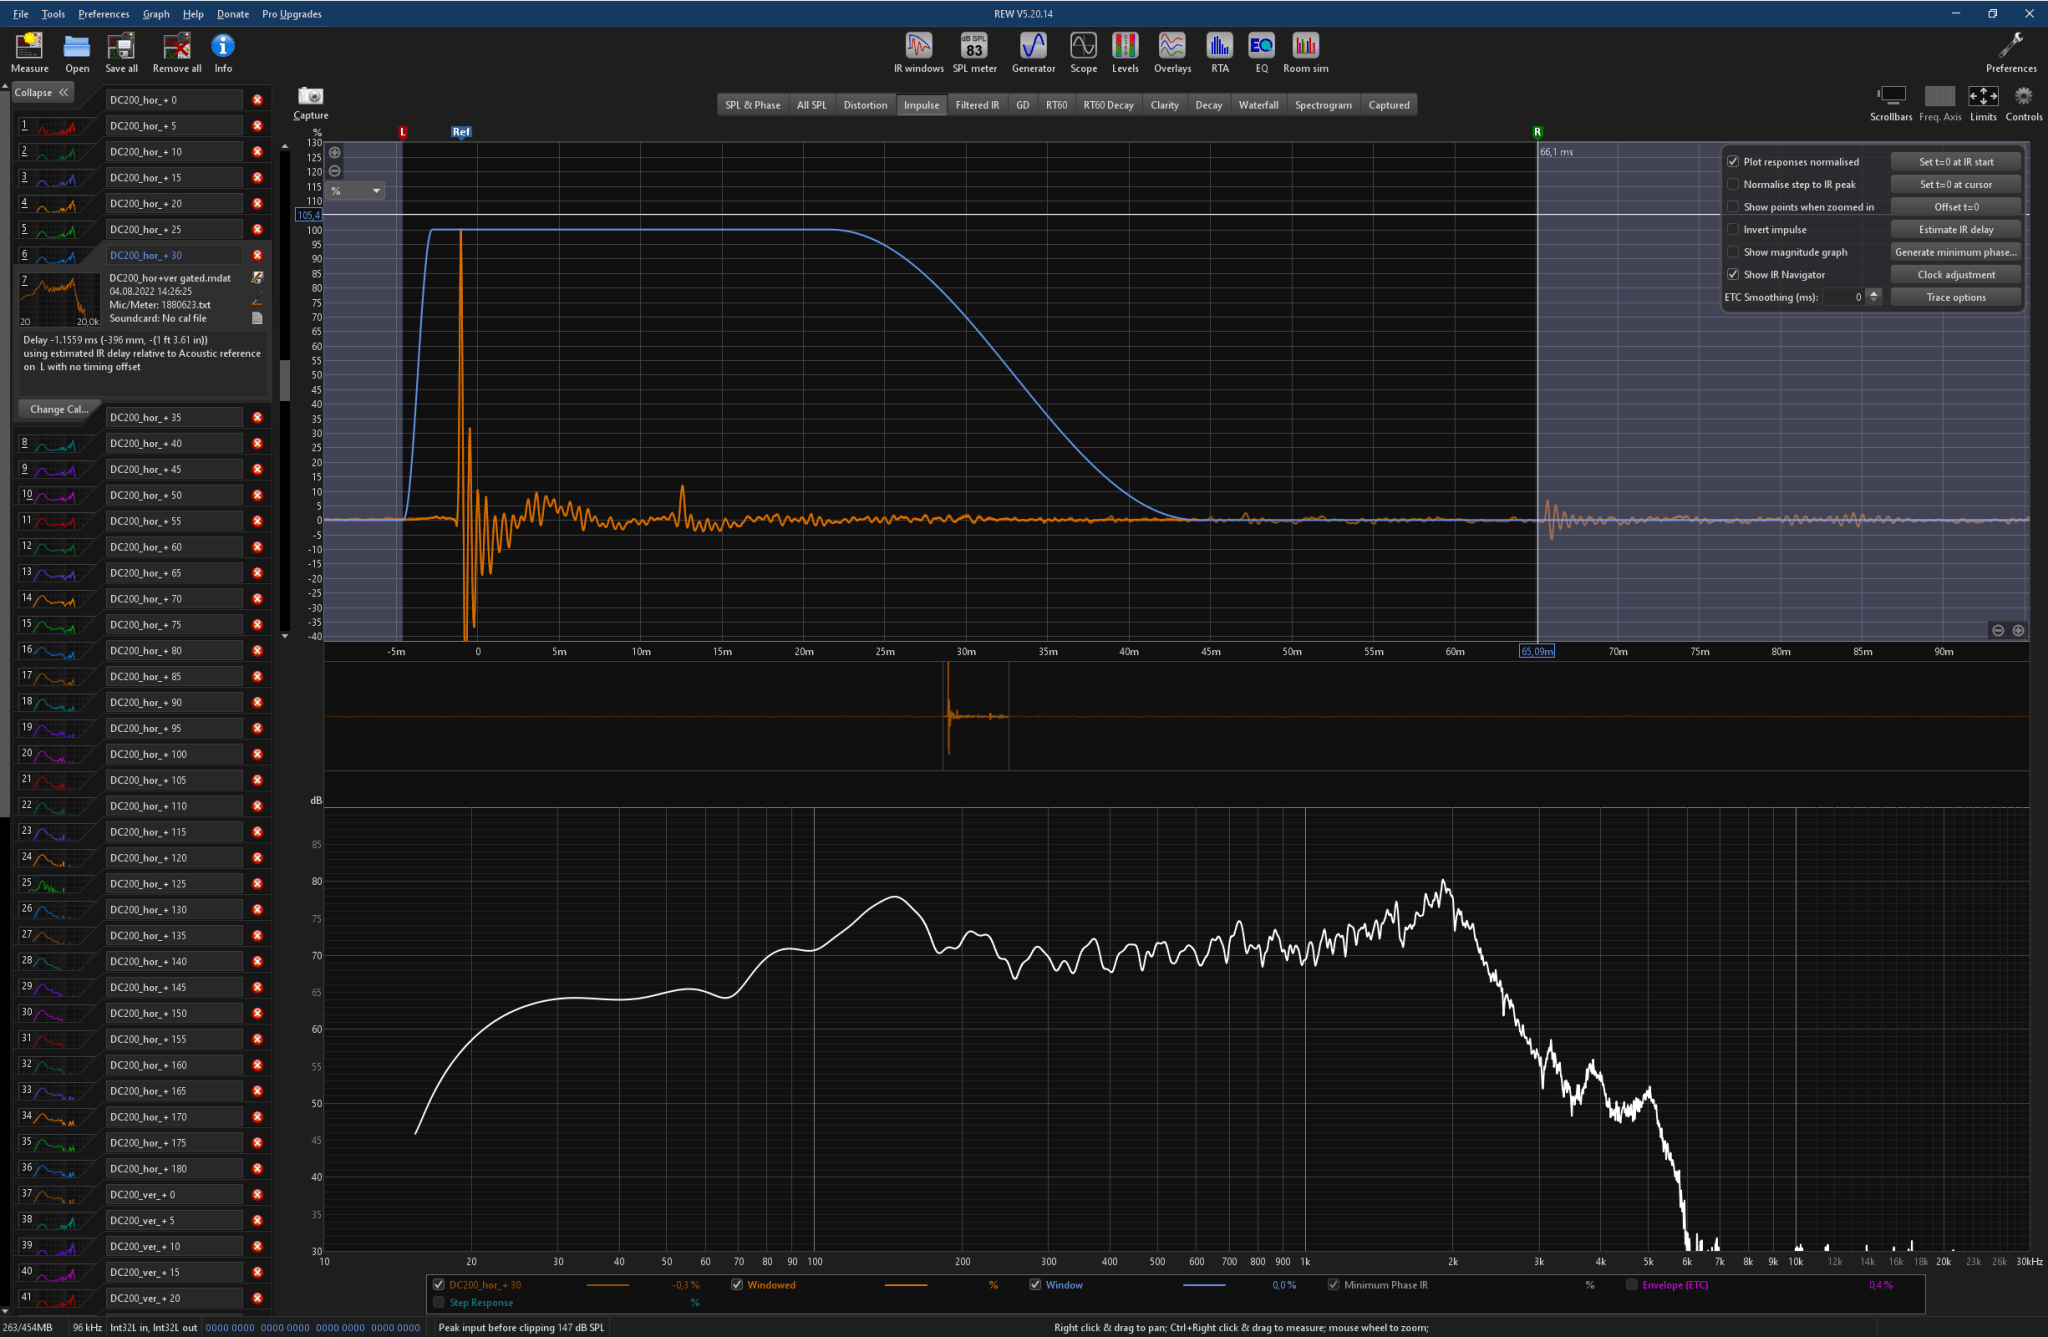Image resolution: width=2048 pixels, height=1337 pixels.
Task: Open the signal Generator
Action: pos(1033,52)
